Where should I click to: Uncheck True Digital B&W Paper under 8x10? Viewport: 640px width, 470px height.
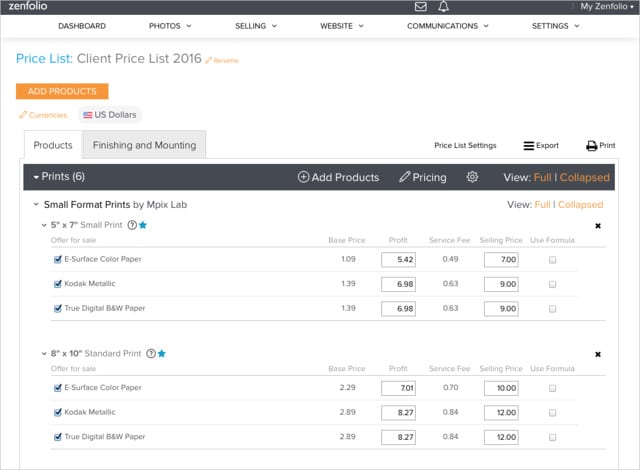point(58,436)
